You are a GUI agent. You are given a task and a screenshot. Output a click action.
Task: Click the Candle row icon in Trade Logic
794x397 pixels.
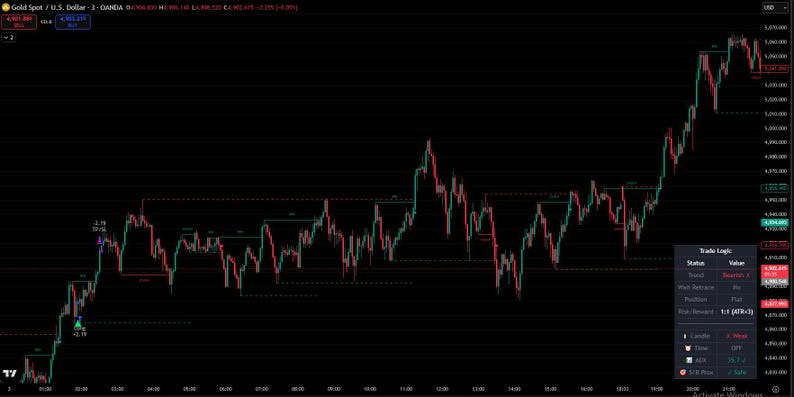[685, 336]
